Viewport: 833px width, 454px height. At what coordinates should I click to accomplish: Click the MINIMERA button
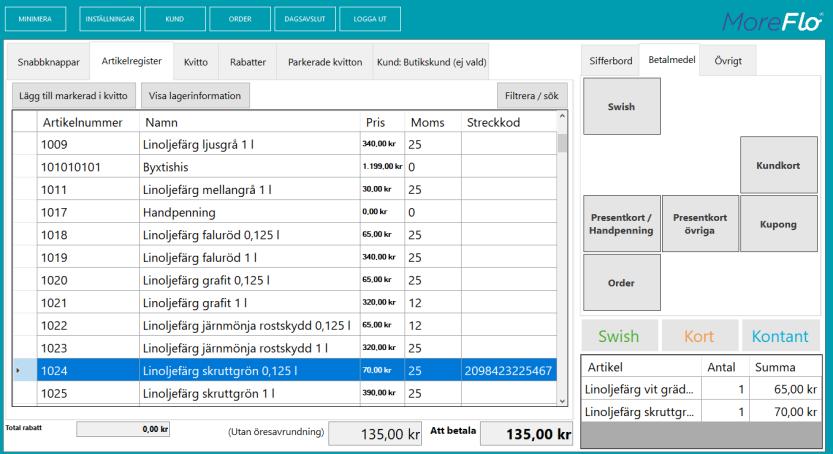coord(36,19)
